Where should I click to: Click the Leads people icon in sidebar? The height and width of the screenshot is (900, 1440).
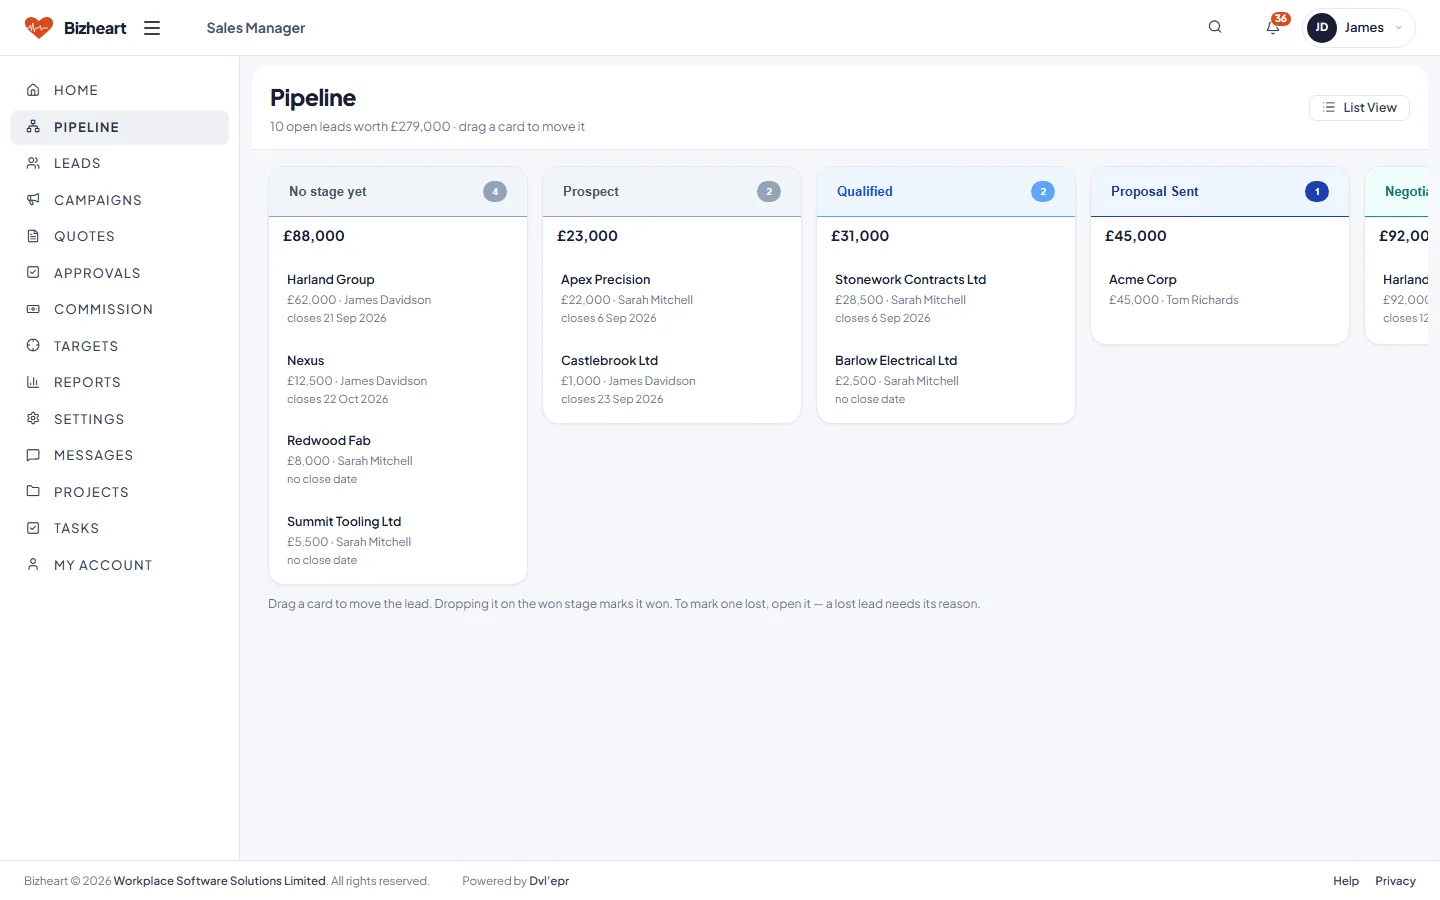click(33, 163)
